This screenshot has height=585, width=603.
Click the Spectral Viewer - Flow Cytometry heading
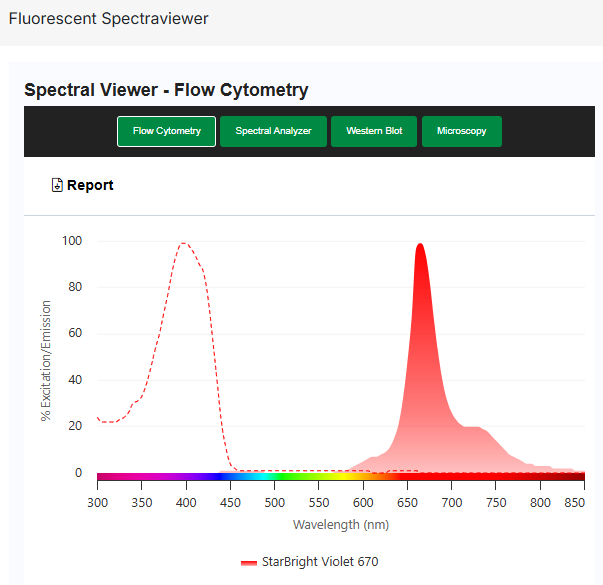tap(166, 90)
